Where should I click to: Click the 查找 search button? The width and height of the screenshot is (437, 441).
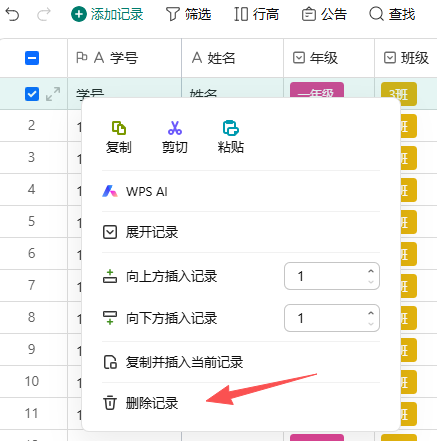[392, 14]
